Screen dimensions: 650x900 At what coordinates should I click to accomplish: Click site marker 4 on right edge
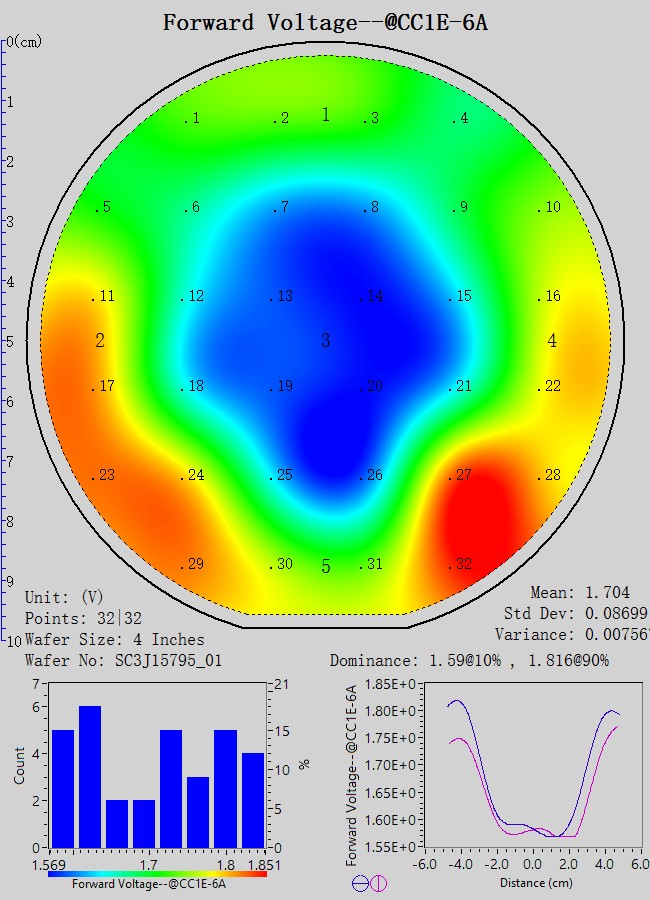point(552,341)
